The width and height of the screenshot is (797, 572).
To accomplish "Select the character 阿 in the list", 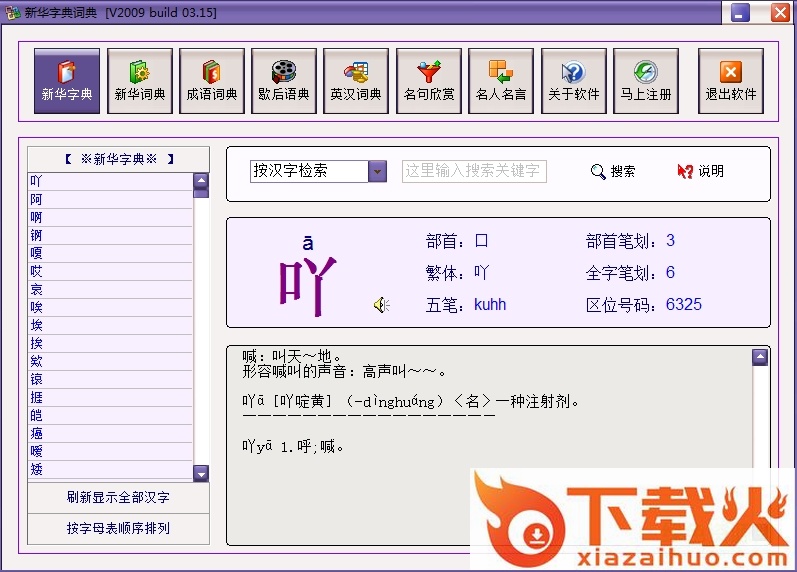I will (x=37, y=199).
